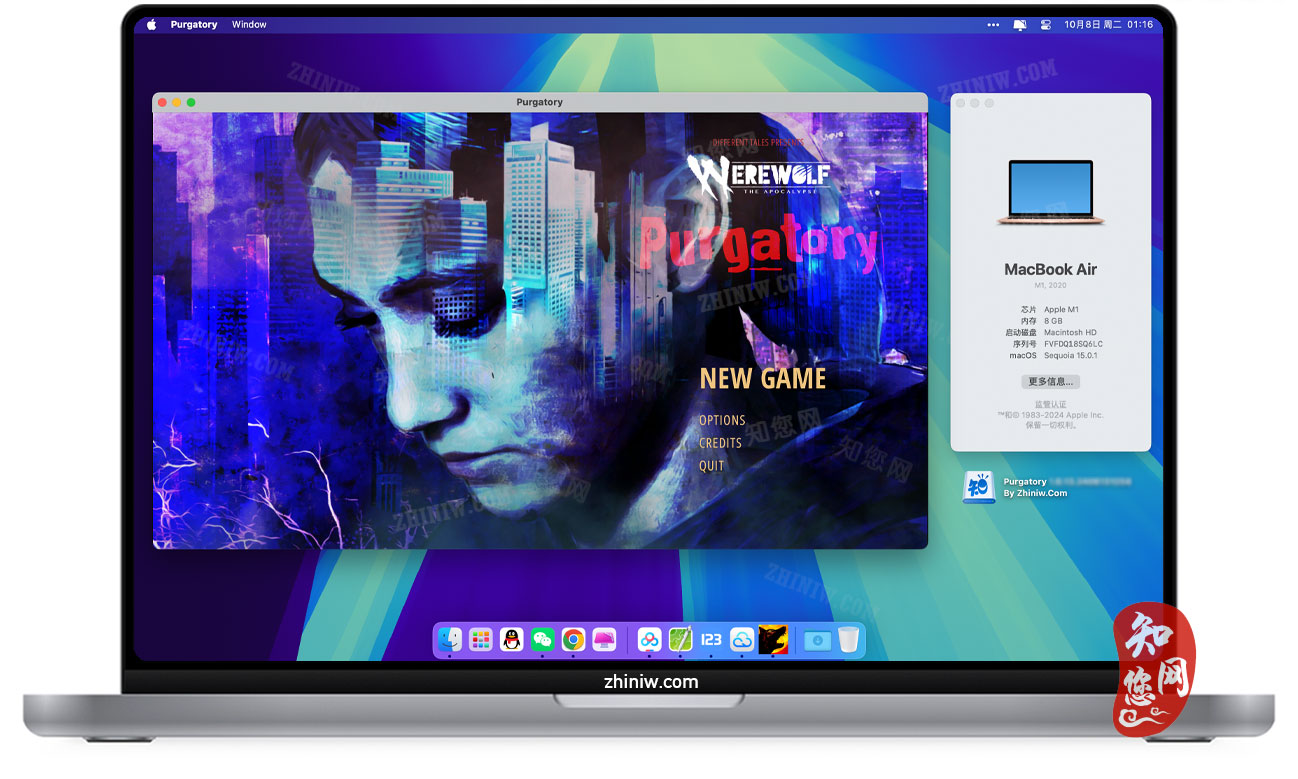Open the Downloads folder in the Dock
The height and width of the screenshot is (779, 1298).
point(817,639)
